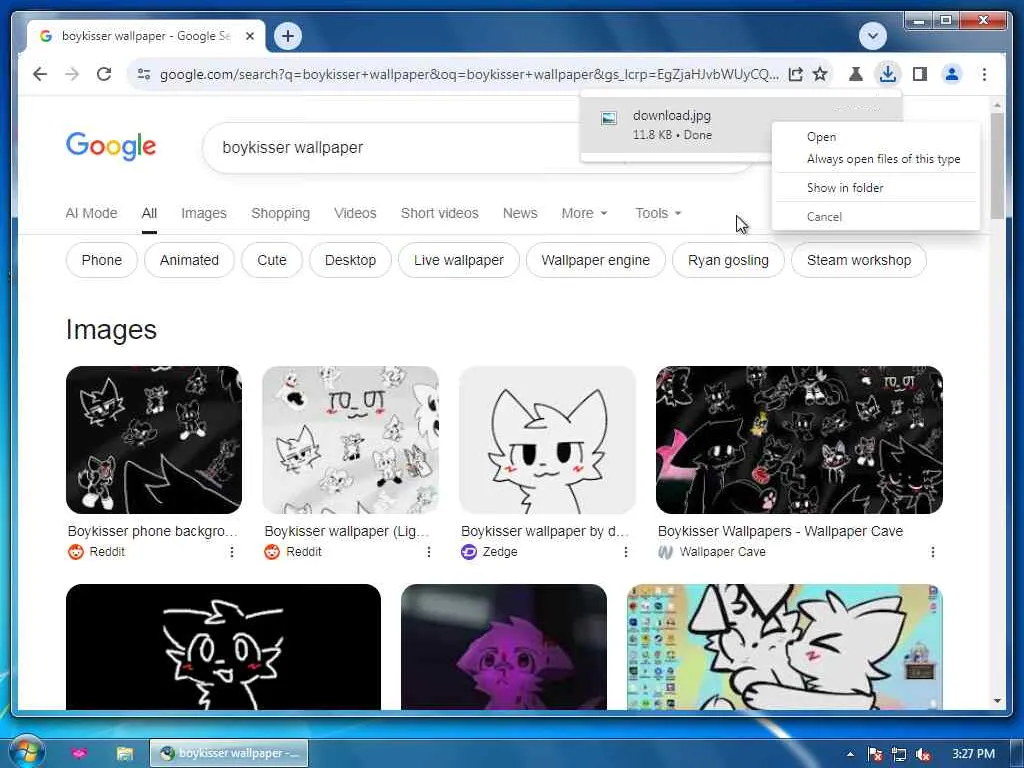The height and width of the screenshot is (768, 1024).
Task: Click the search box with boykisser wallpaper
Action: point(392,148)
